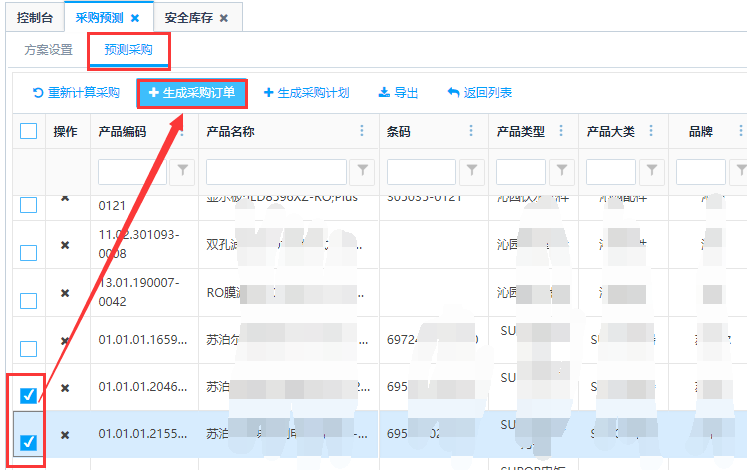
Task: Switch to the 方案设置 tab
Action: pyautogui.click(x=49, y=50)
